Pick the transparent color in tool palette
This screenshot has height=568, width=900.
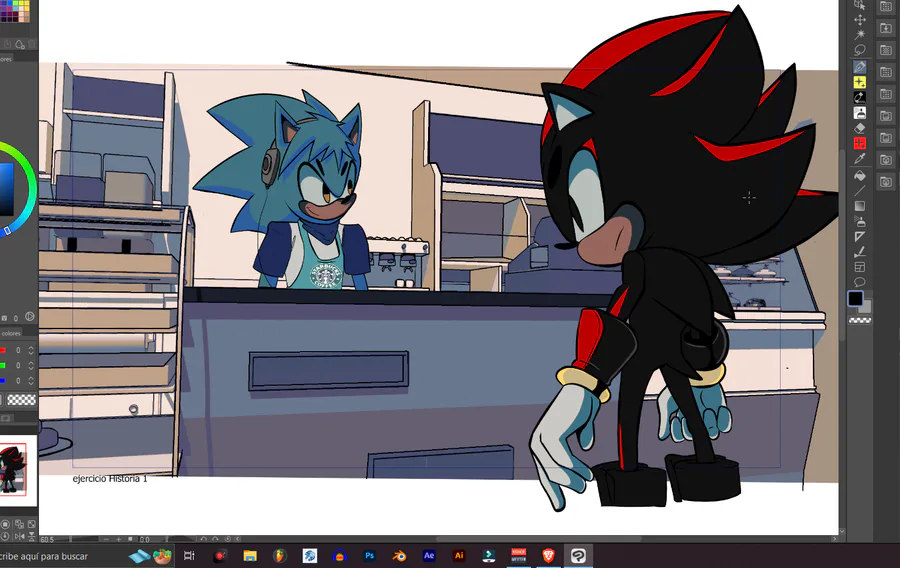[x=860, y=321]
